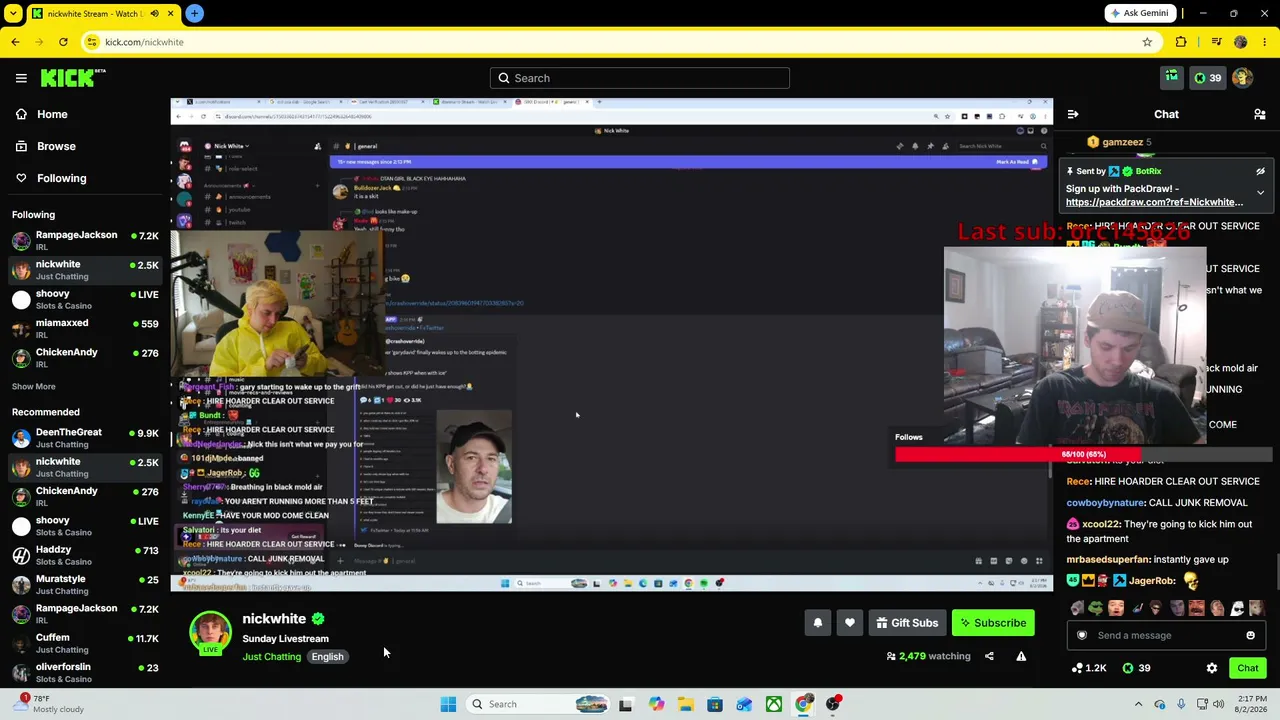This screenshot has height=720, width=1280.
Task: Open the Chrome three-dot menu
Action: pyautogui.click(x=1265, y=42)
